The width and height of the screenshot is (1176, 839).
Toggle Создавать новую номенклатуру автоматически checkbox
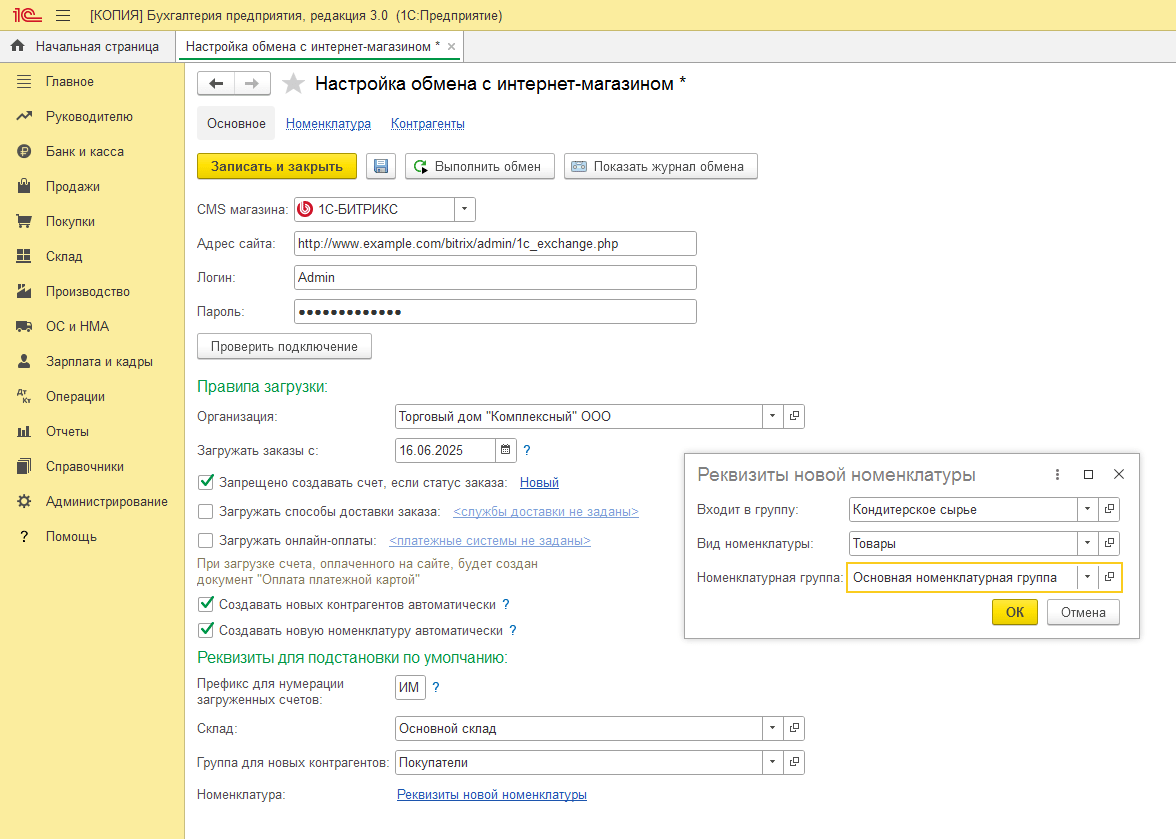(206, 631)
